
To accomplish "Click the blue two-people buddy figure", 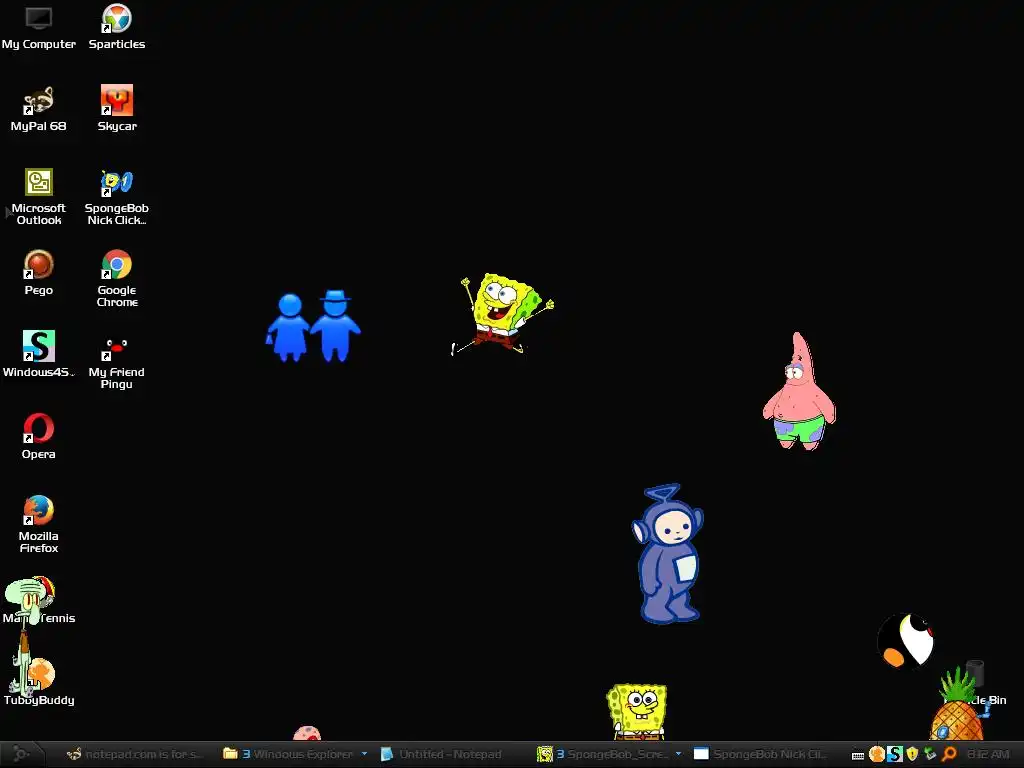I will pyautogui.click(x=313, y=326).
